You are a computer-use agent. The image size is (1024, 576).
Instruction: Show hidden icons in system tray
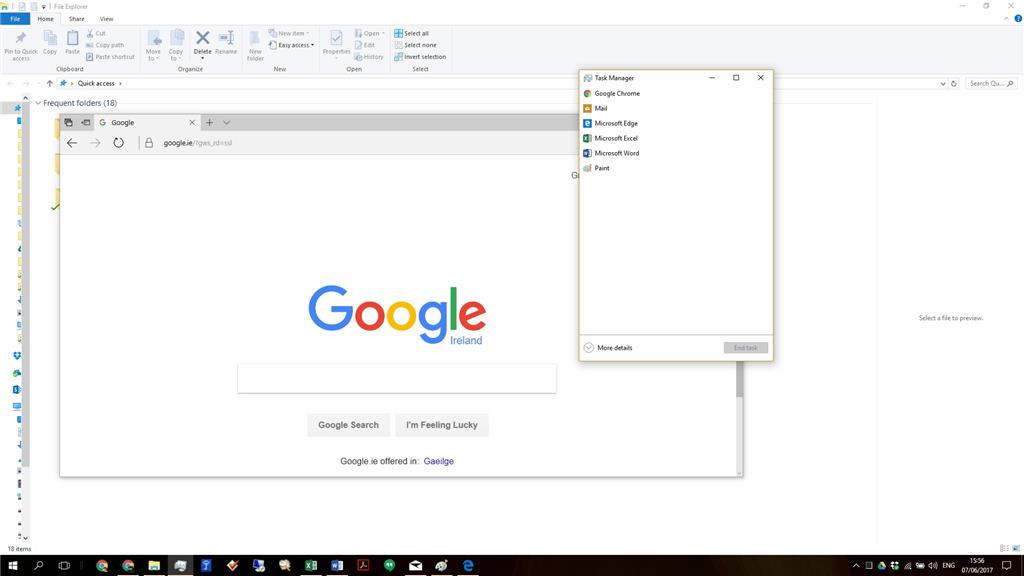(856, 566)
